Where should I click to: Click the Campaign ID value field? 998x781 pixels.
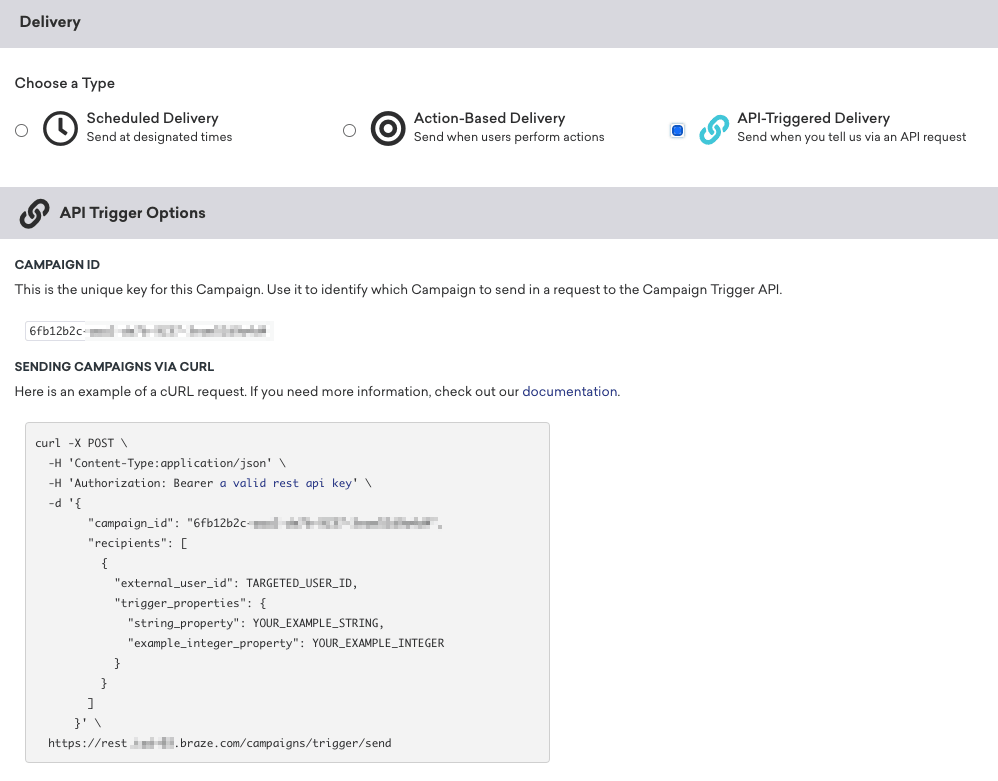[149, 331]
